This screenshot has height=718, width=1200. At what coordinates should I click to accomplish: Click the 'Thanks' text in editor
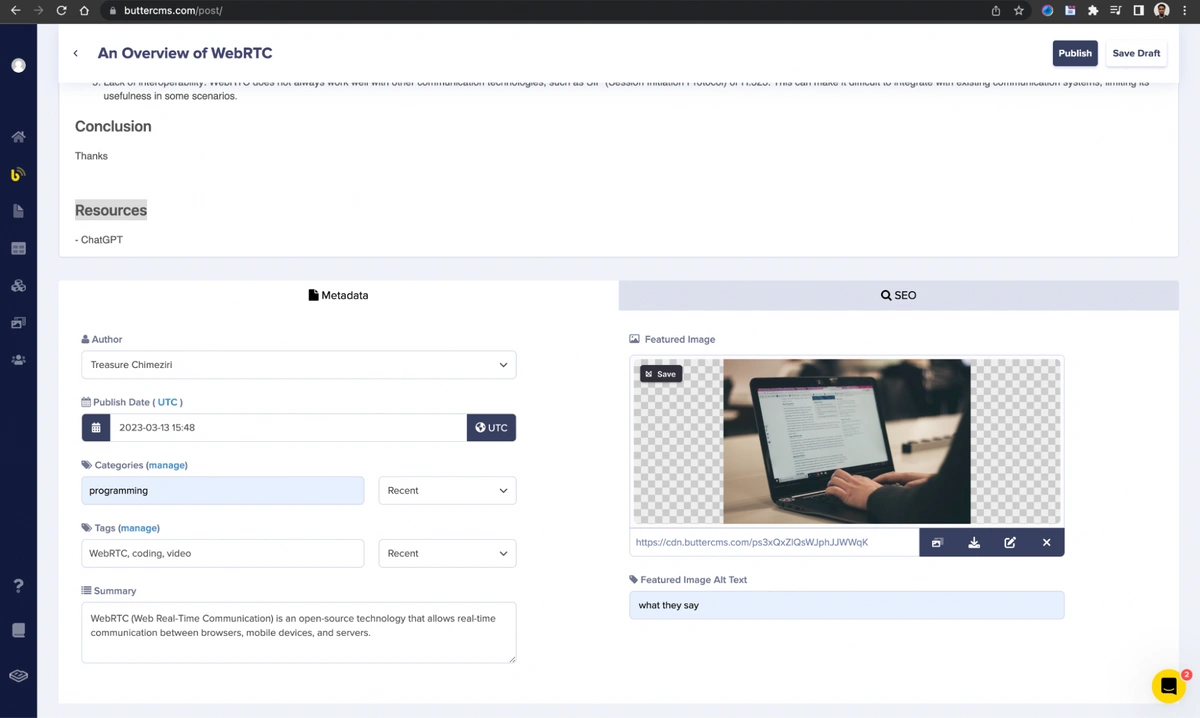point(91,156)
